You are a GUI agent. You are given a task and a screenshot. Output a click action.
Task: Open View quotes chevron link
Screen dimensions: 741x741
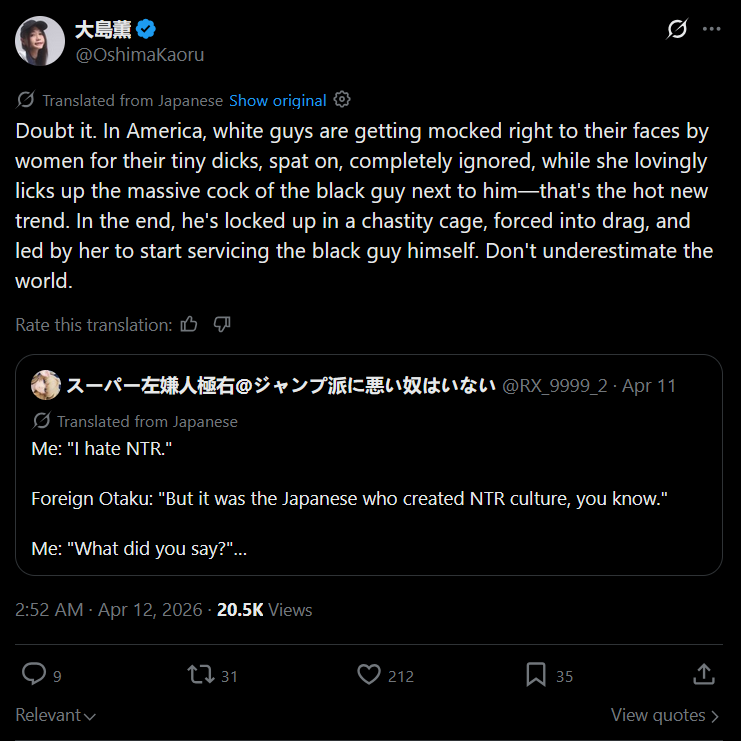(665, 715)
